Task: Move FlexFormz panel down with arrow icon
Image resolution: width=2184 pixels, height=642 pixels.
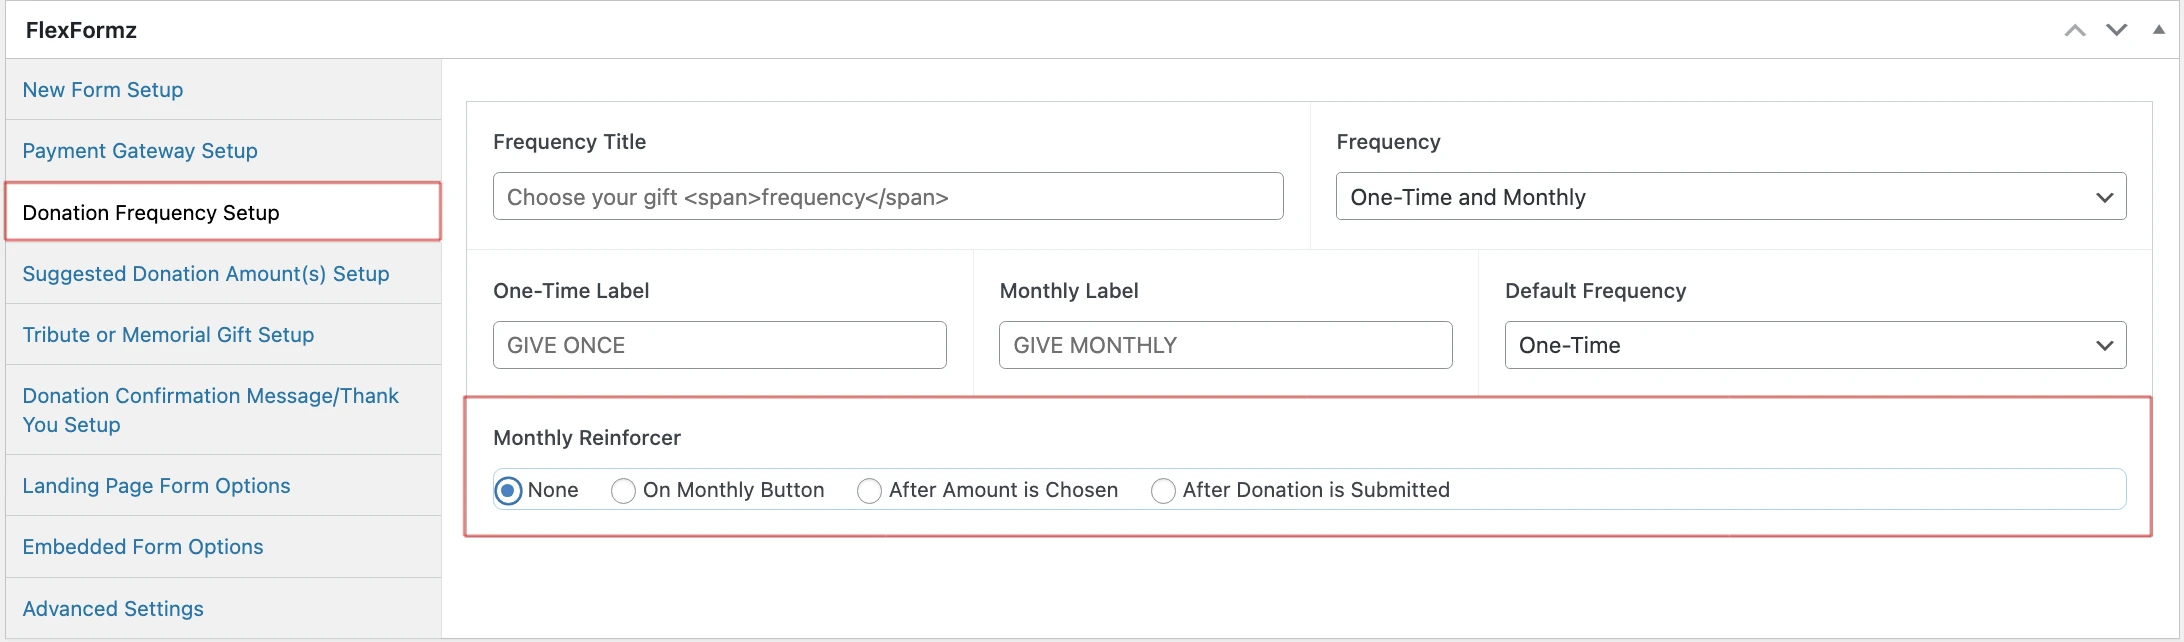Action: click(2116, 30)
